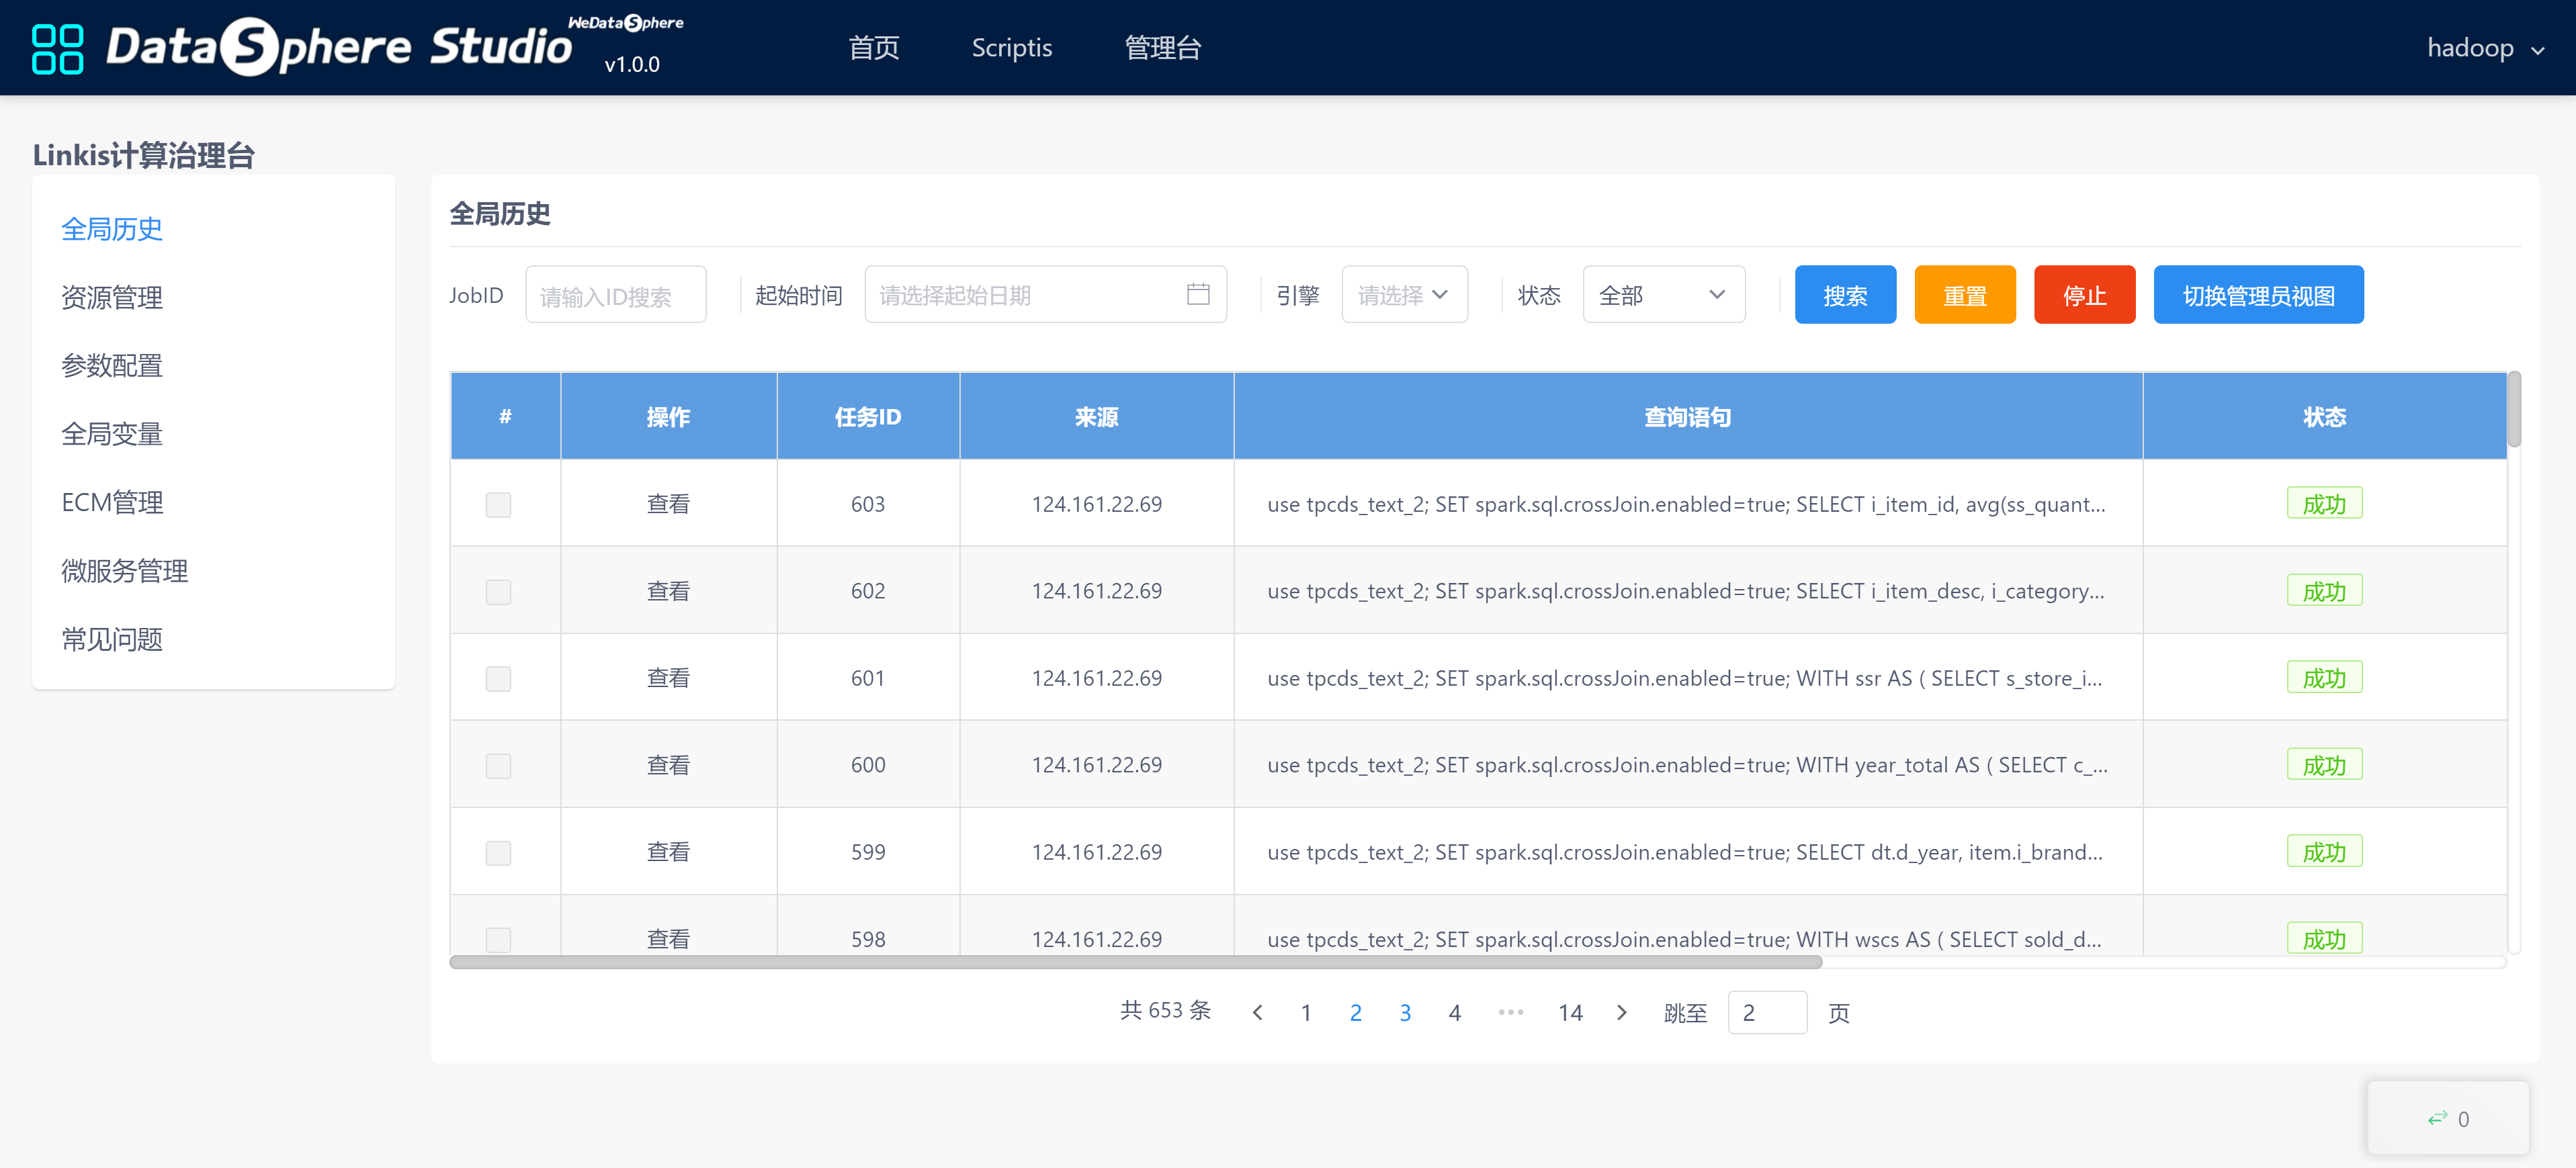
Task: Click the ellipsis jump-pages icon in pagination
Action: click(1510, 1013)
